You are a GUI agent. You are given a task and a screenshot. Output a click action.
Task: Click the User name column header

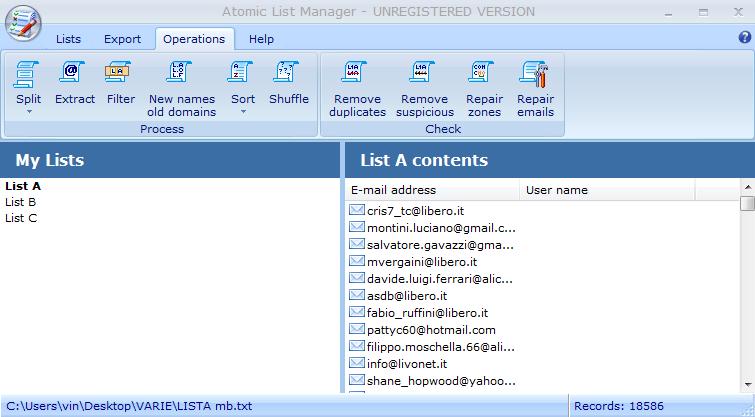tap(607, 190)
